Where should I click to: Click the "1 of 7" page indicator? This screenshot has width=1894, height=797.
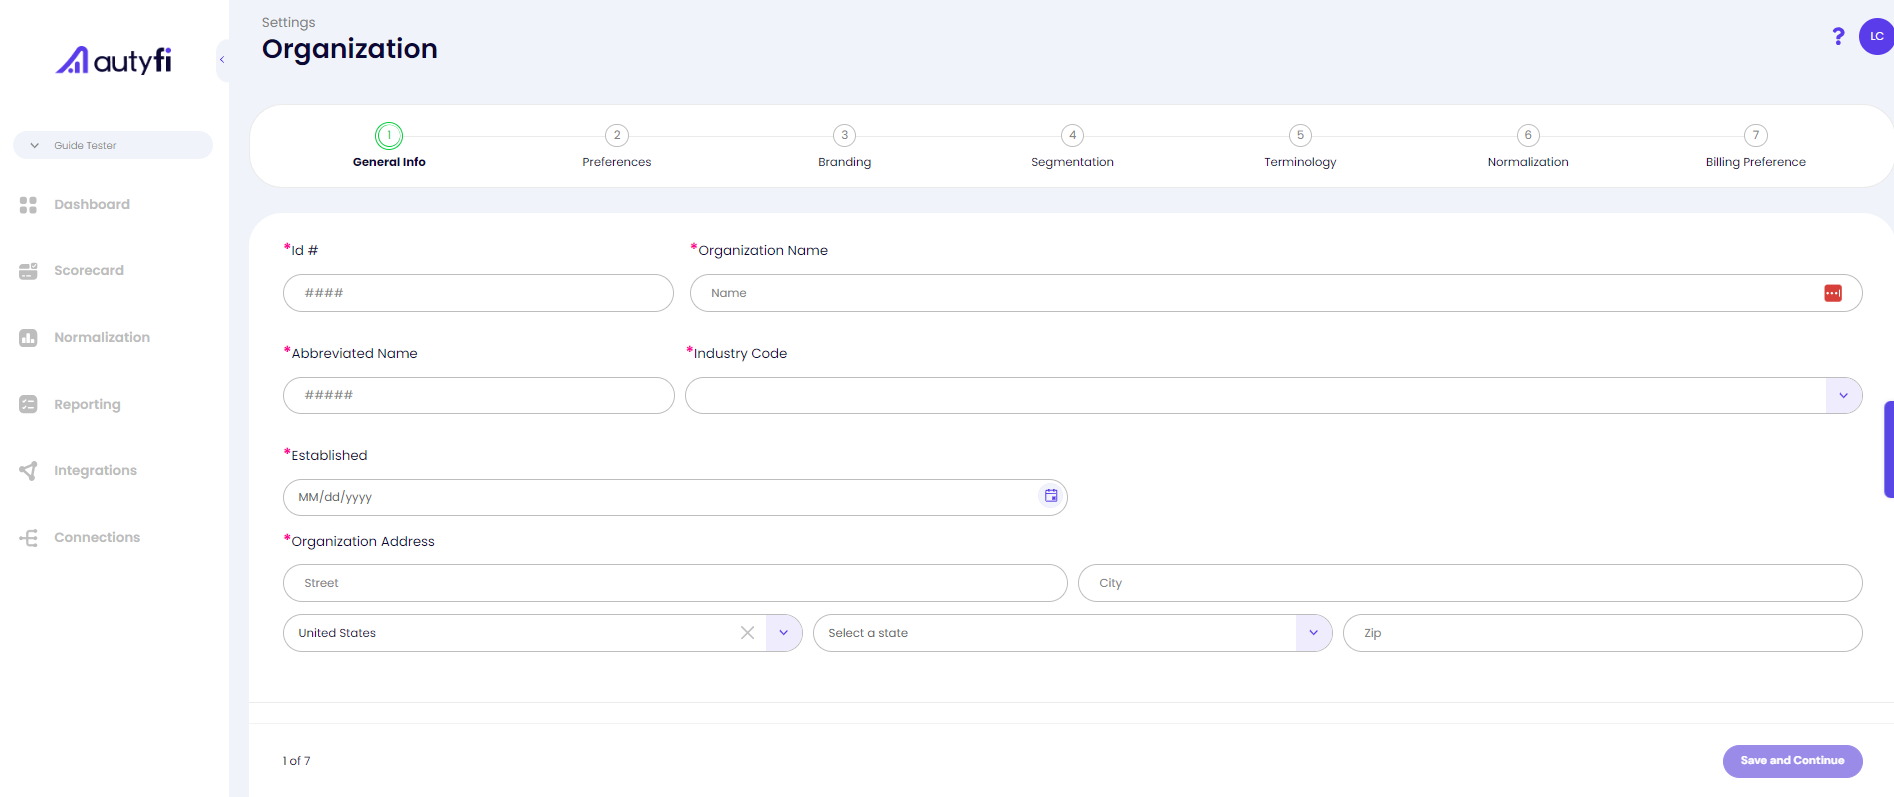click(296, 761)
